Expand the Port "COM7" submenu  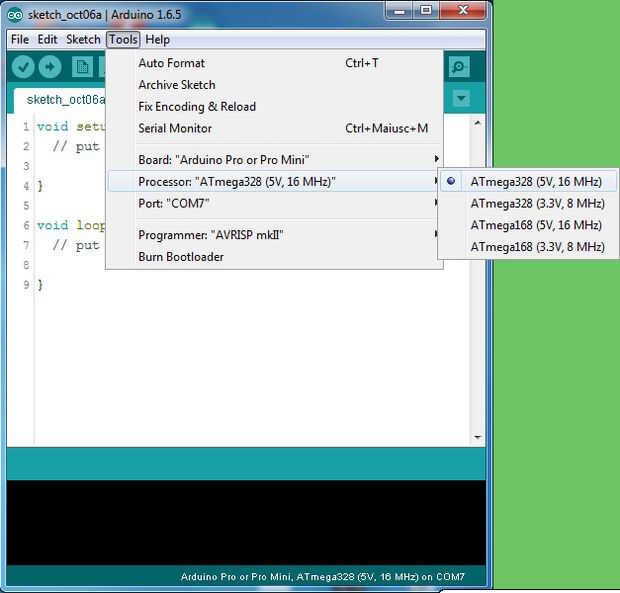274,203
